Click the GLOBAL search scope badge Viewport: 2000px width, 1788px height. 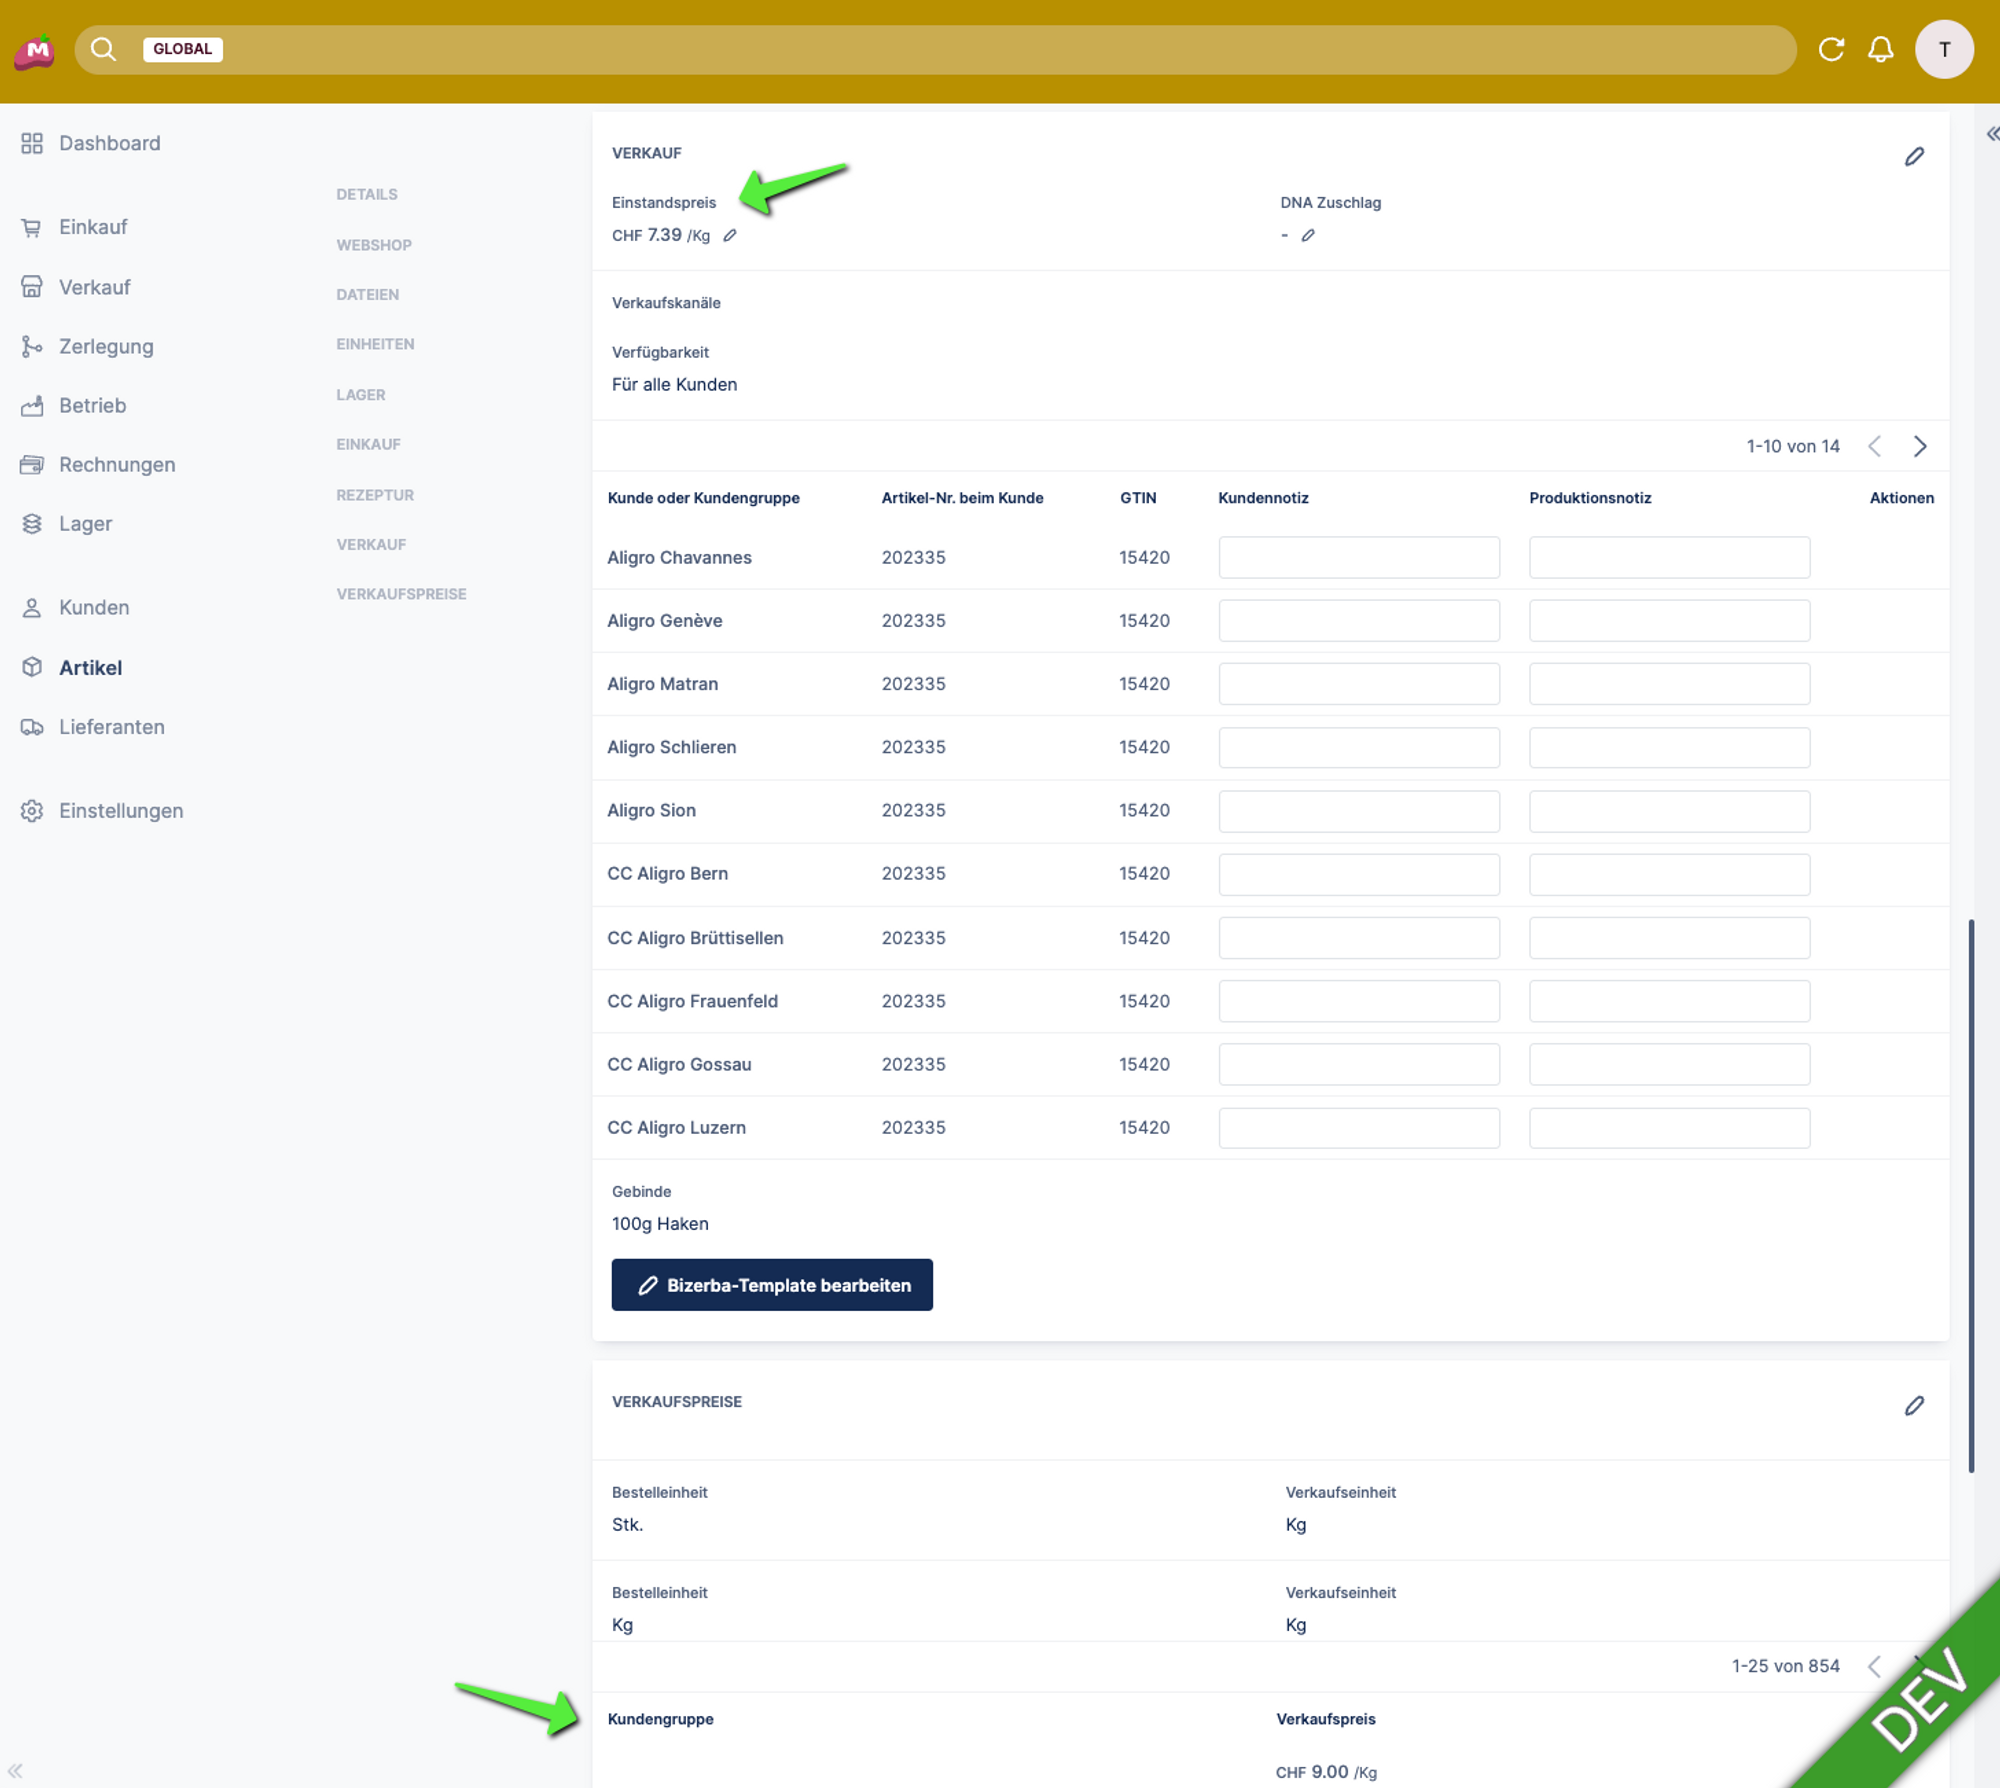point(182,49)
